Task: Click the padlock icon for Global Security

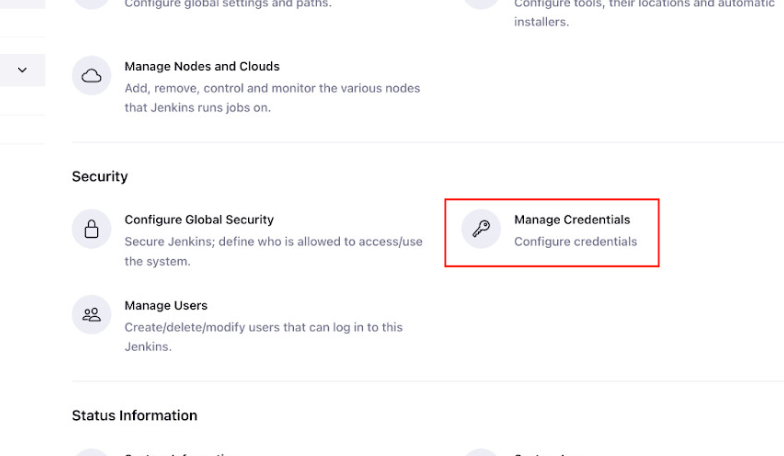Action: (x=91, y=229)
